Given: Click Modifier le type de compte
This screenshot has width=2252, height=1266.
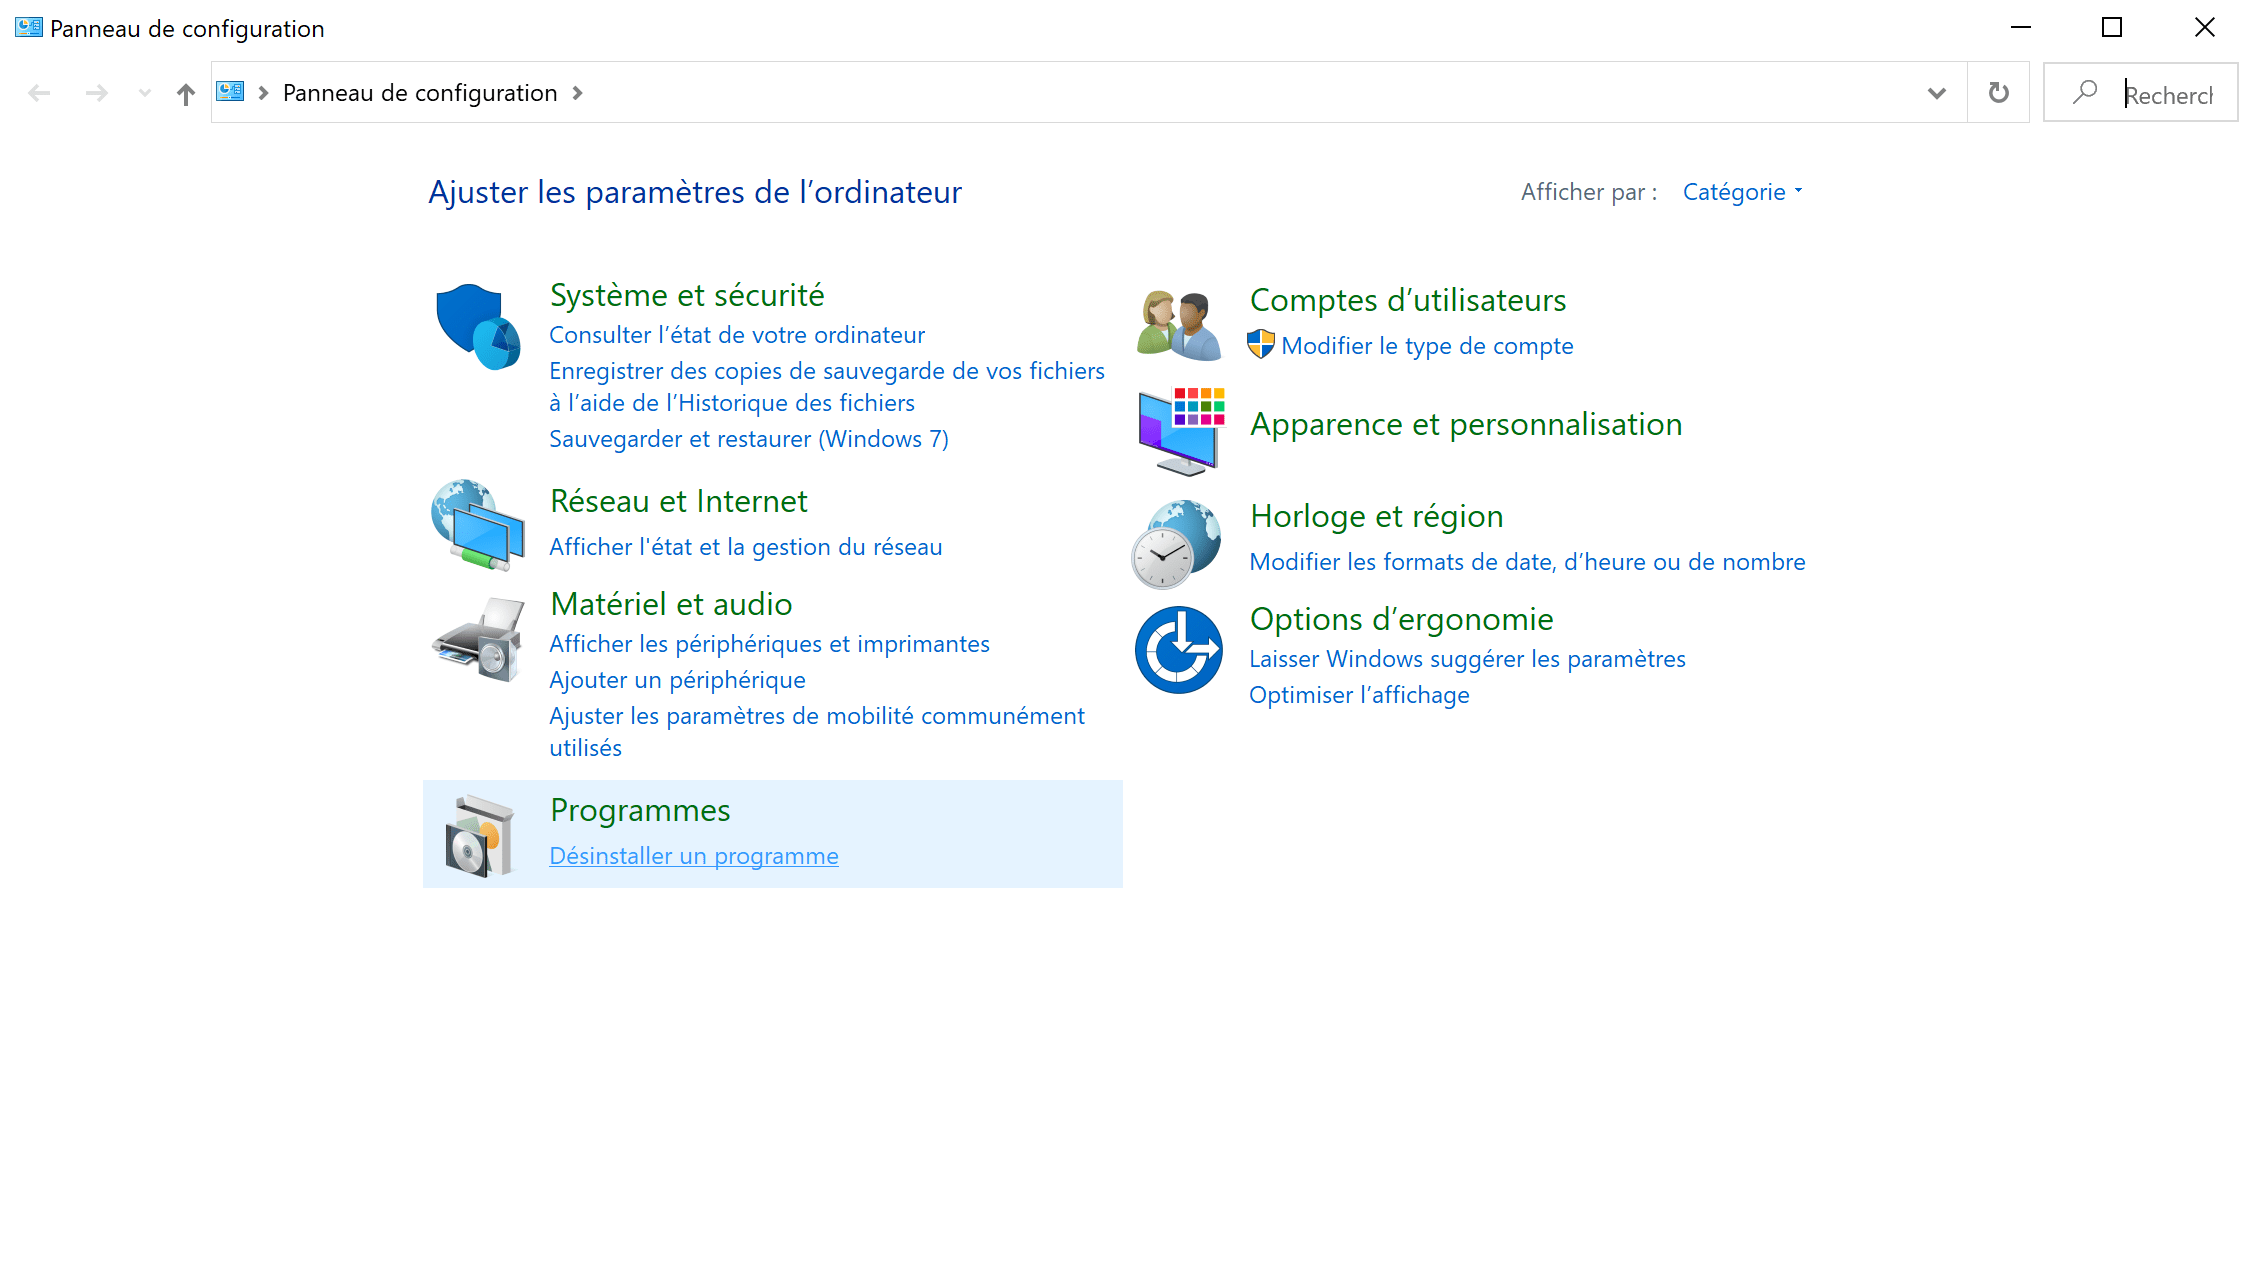Looking at the screenshot, I should [1427, 346].
